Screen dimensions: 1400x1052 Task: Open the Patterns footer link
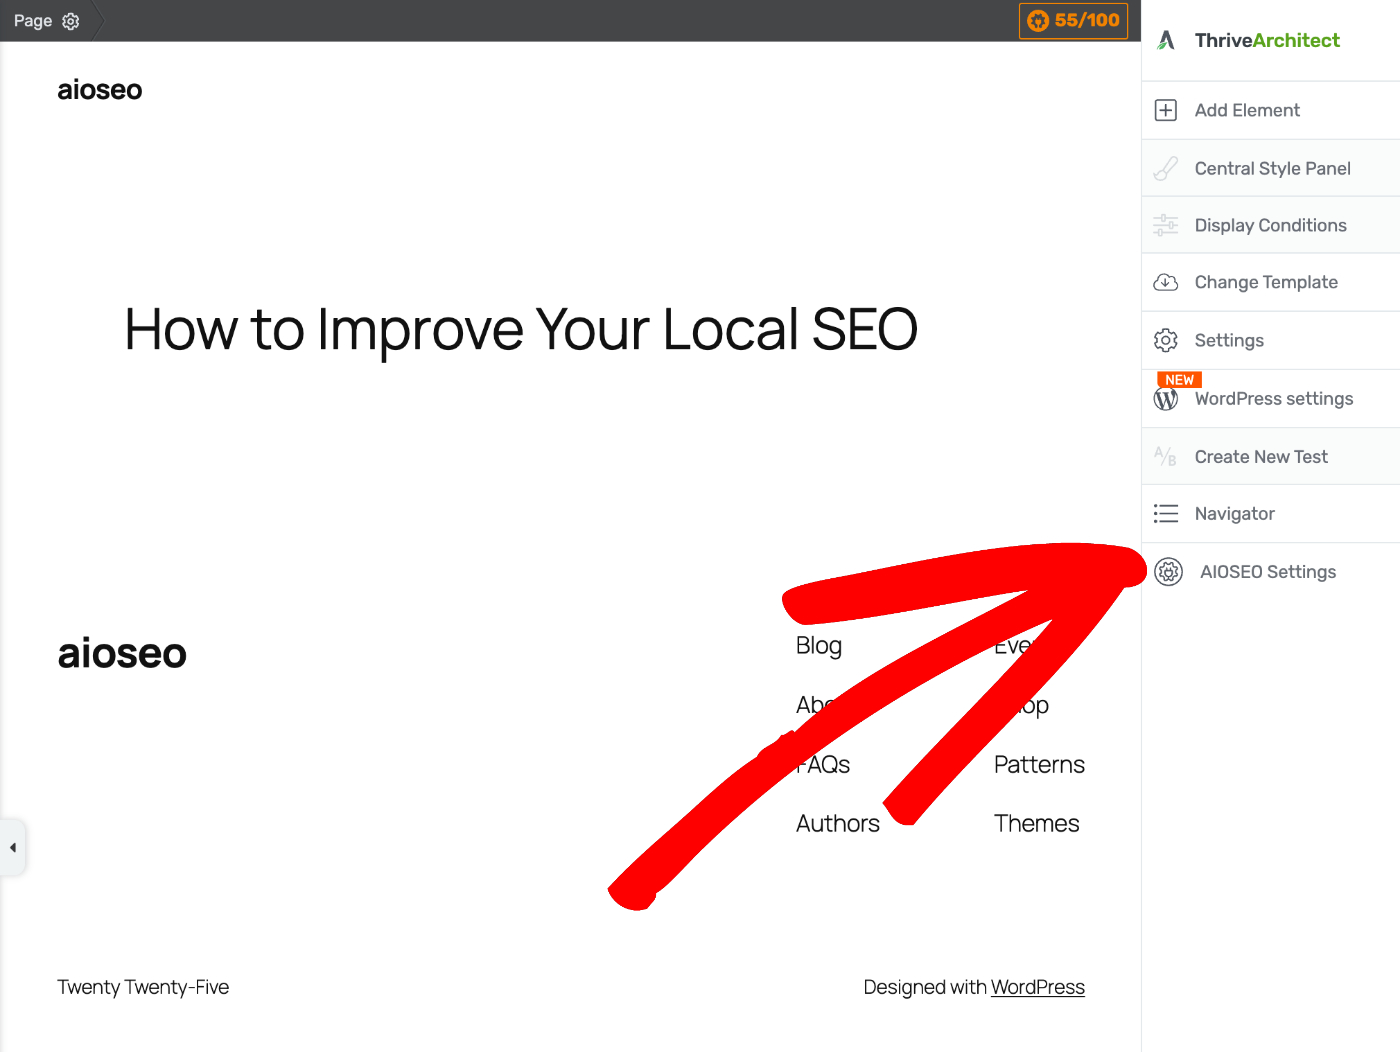(x=1039, y=764)
